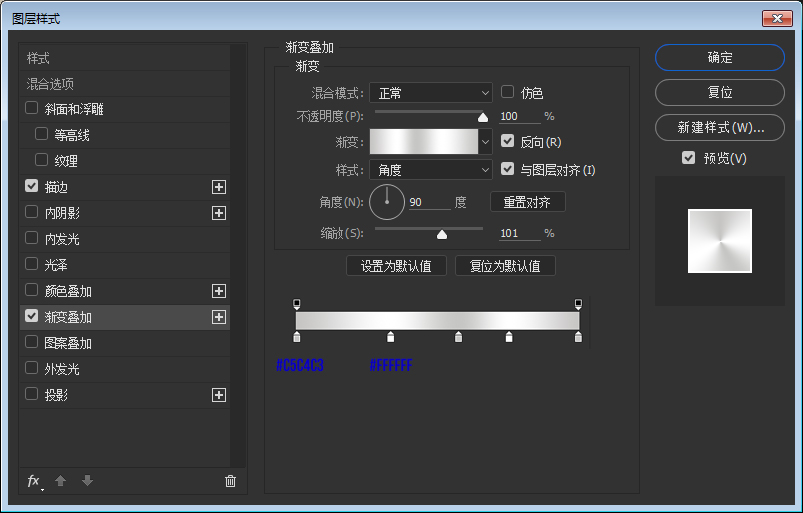803x513 pixels.
Task: Enable the 投影 checkbox
Action: [x=32, y=394]
